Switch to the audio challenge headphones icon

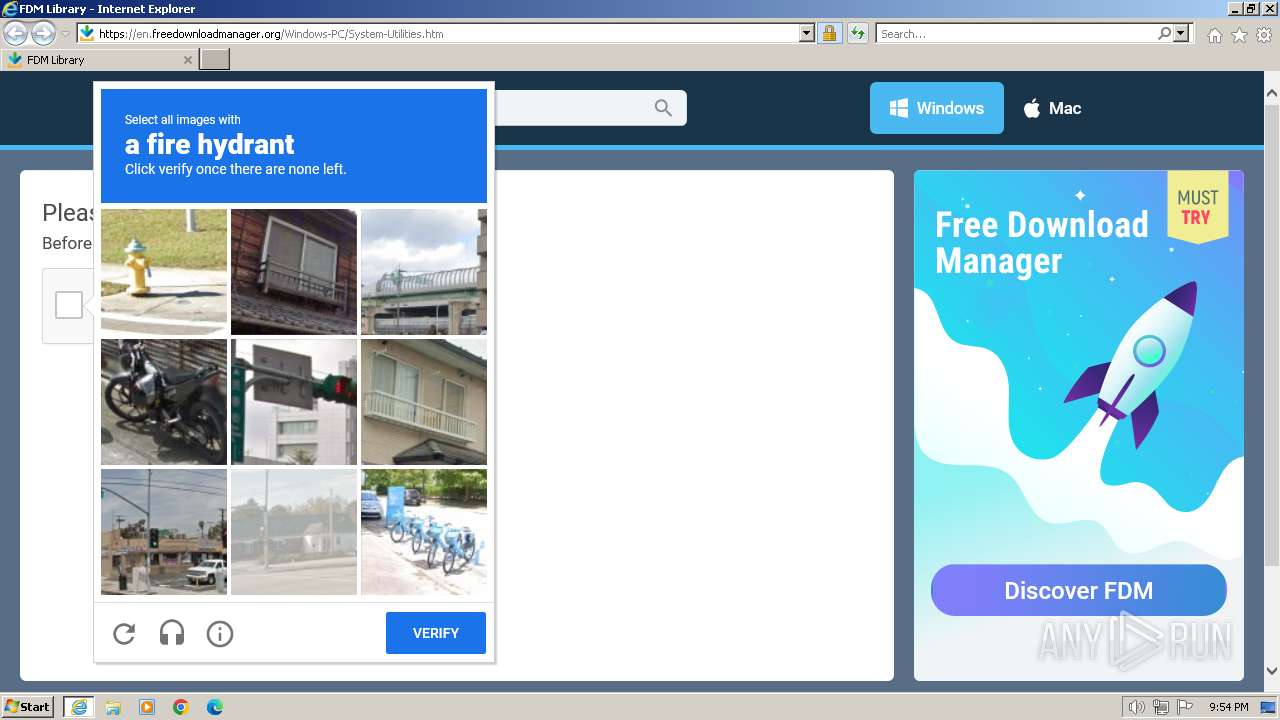172,633
